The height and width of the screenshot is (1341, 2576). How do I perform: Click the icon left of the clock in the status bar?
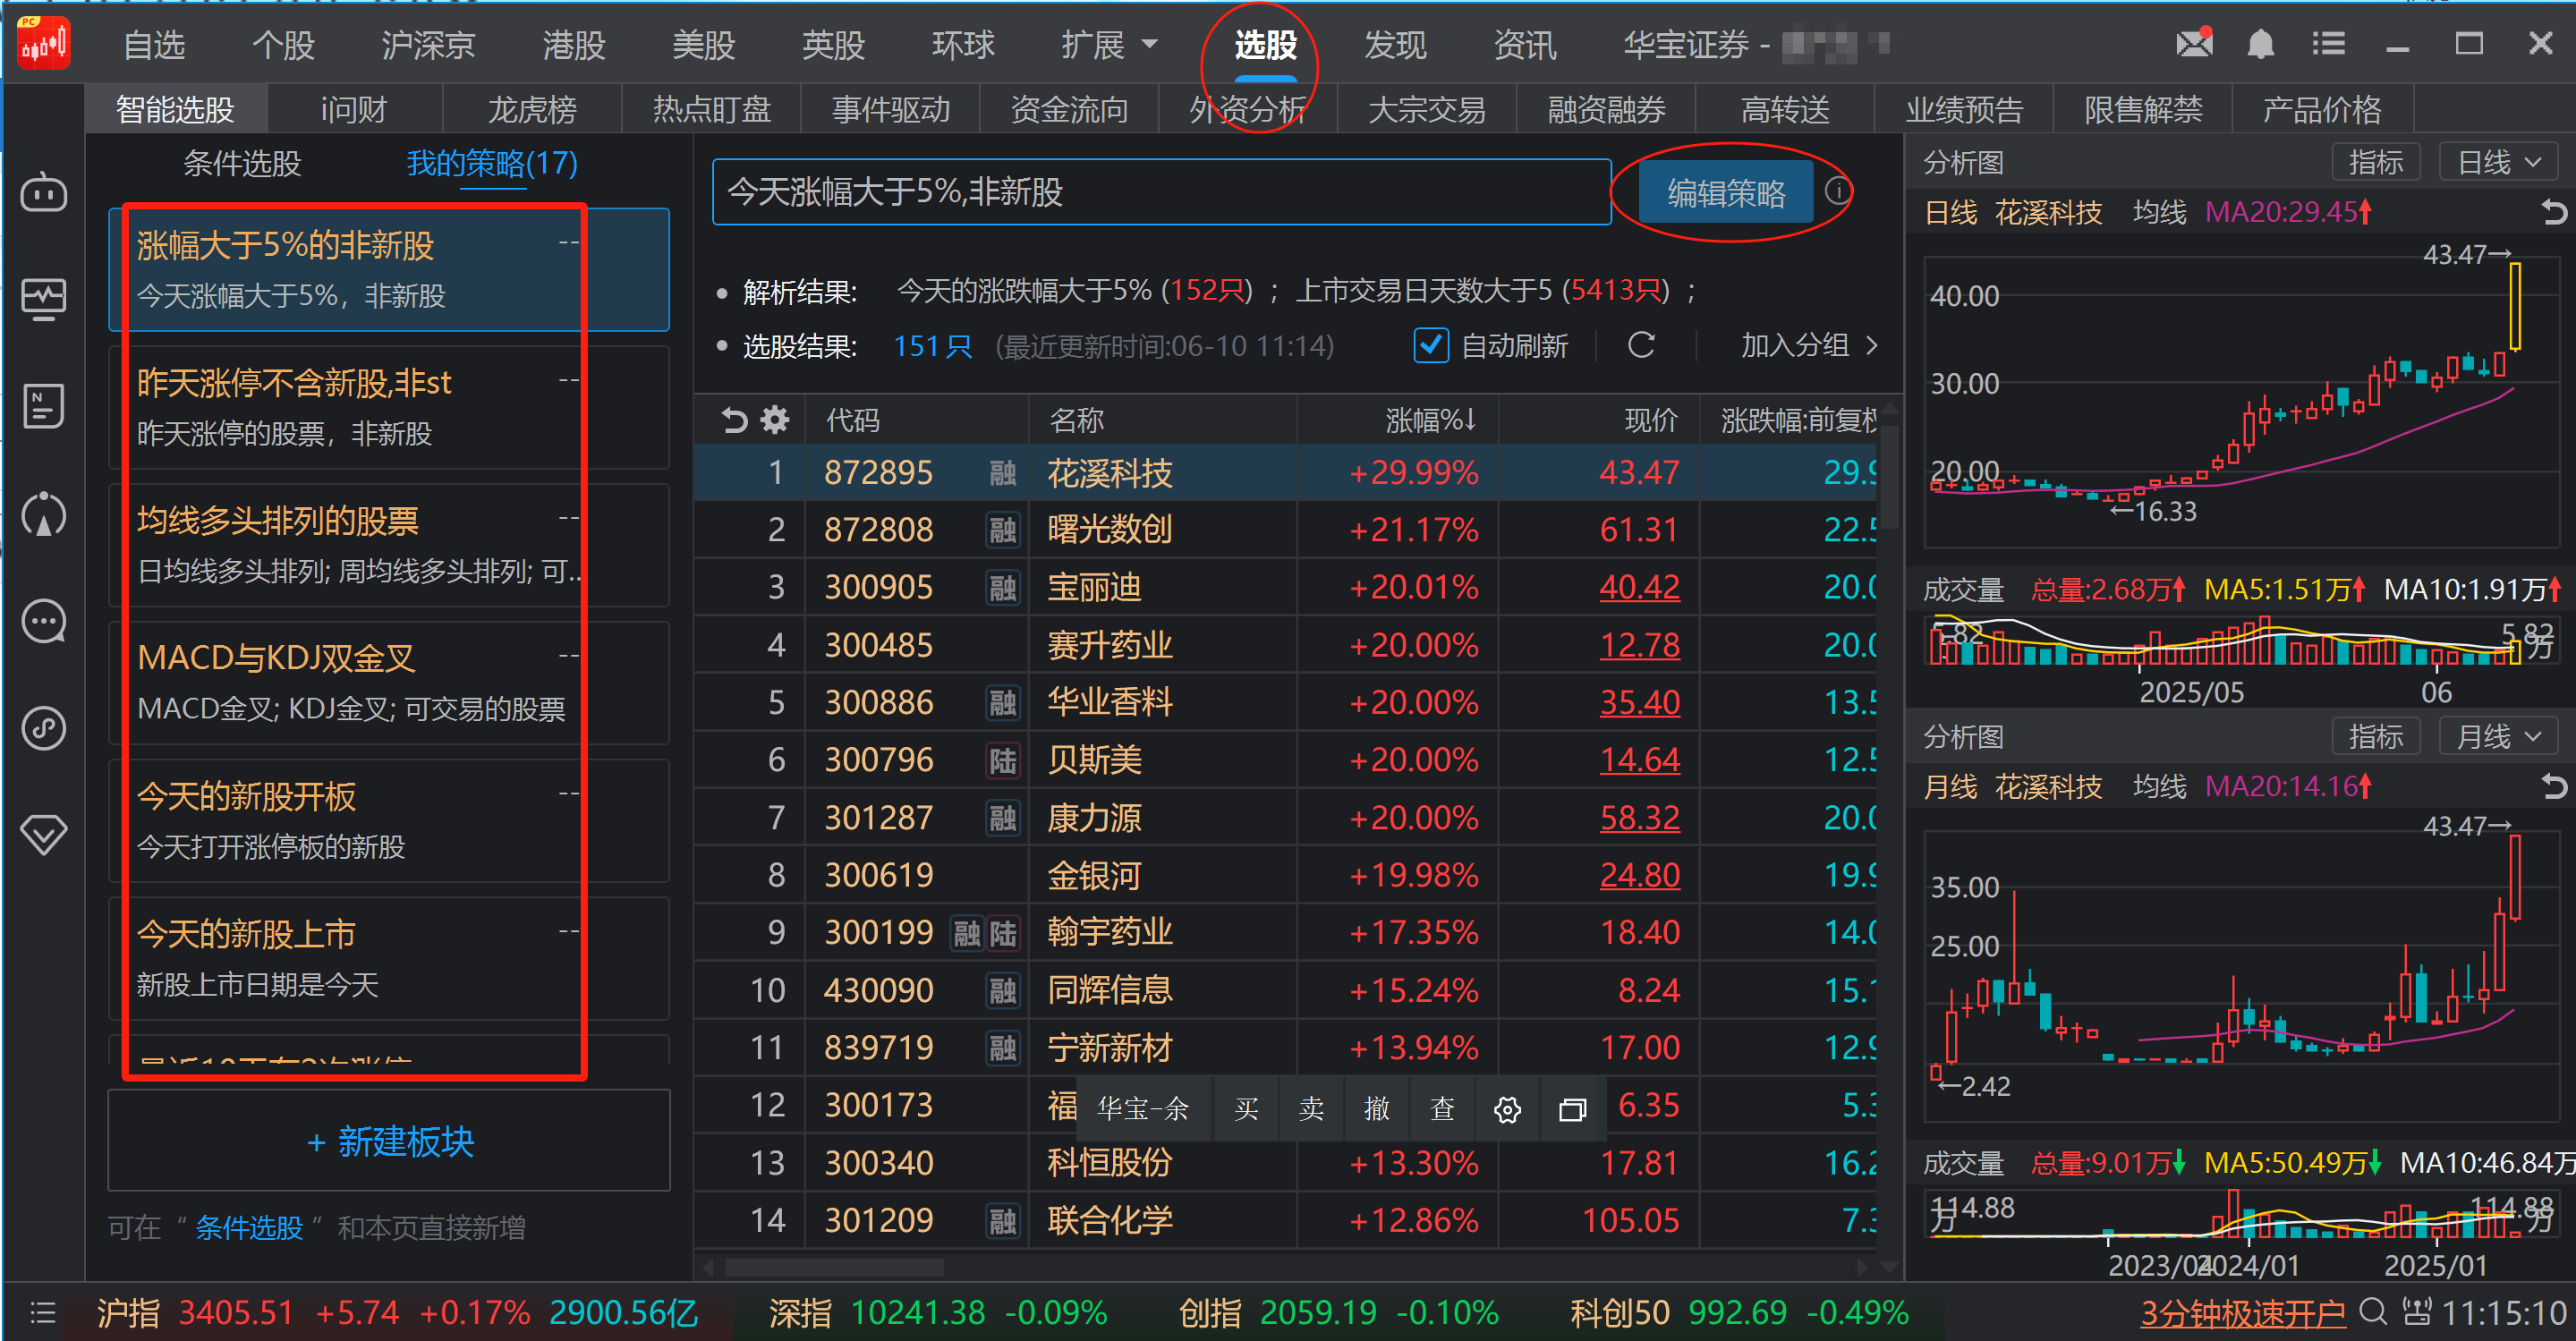pyautogui.click(x=2416, y=1311)
